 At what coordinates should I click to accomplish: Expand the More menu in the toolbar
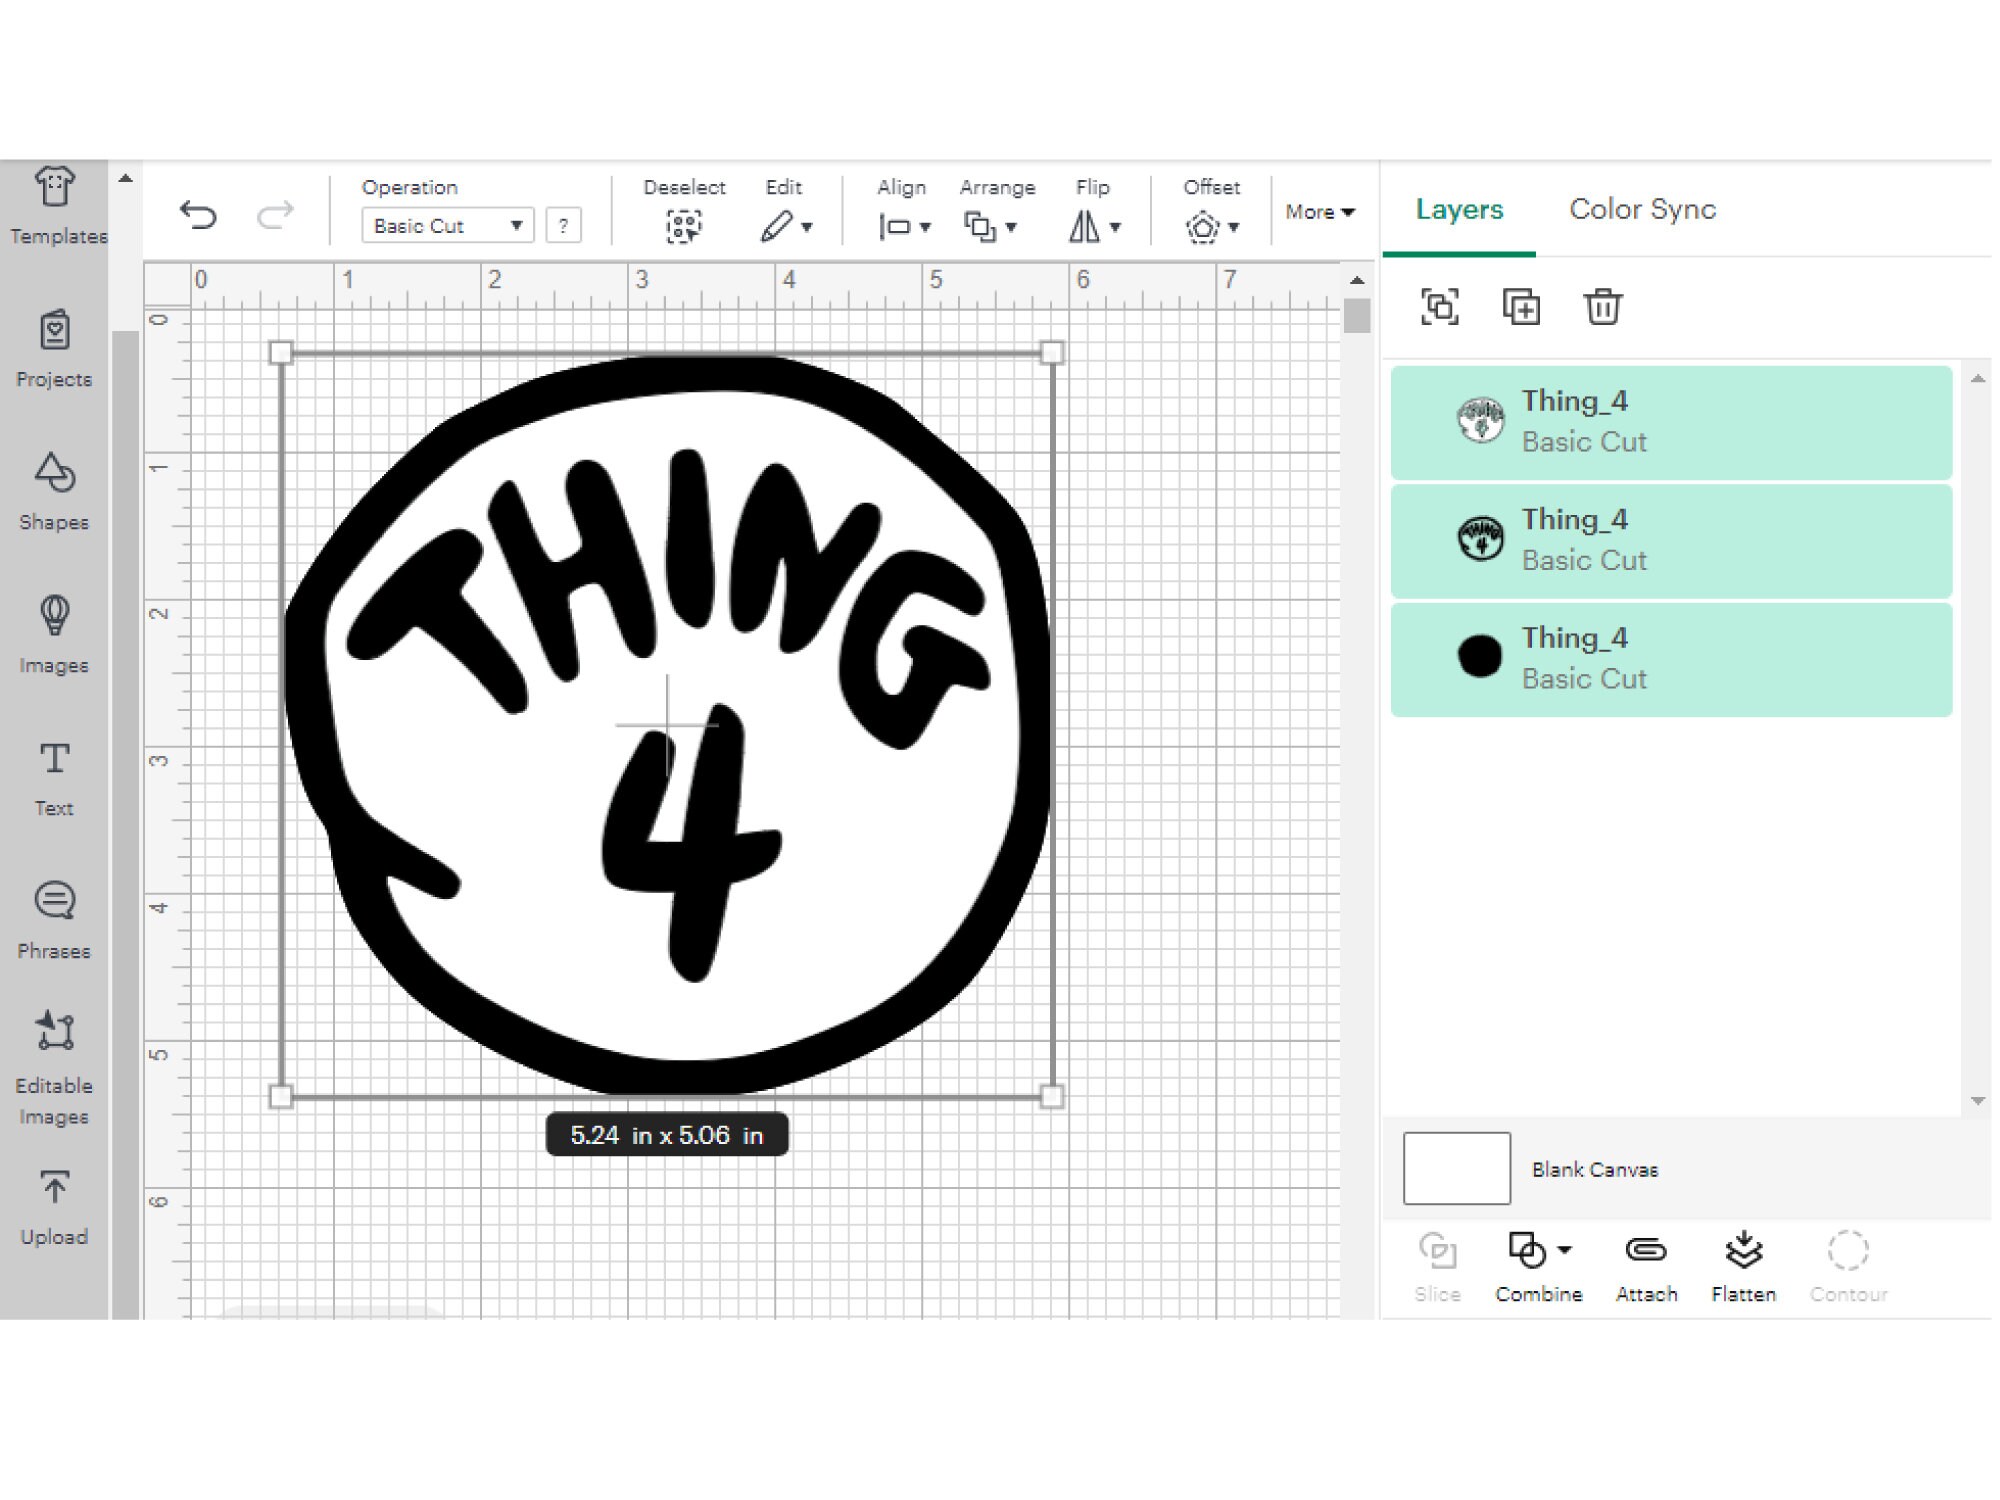coord(1320,212)
